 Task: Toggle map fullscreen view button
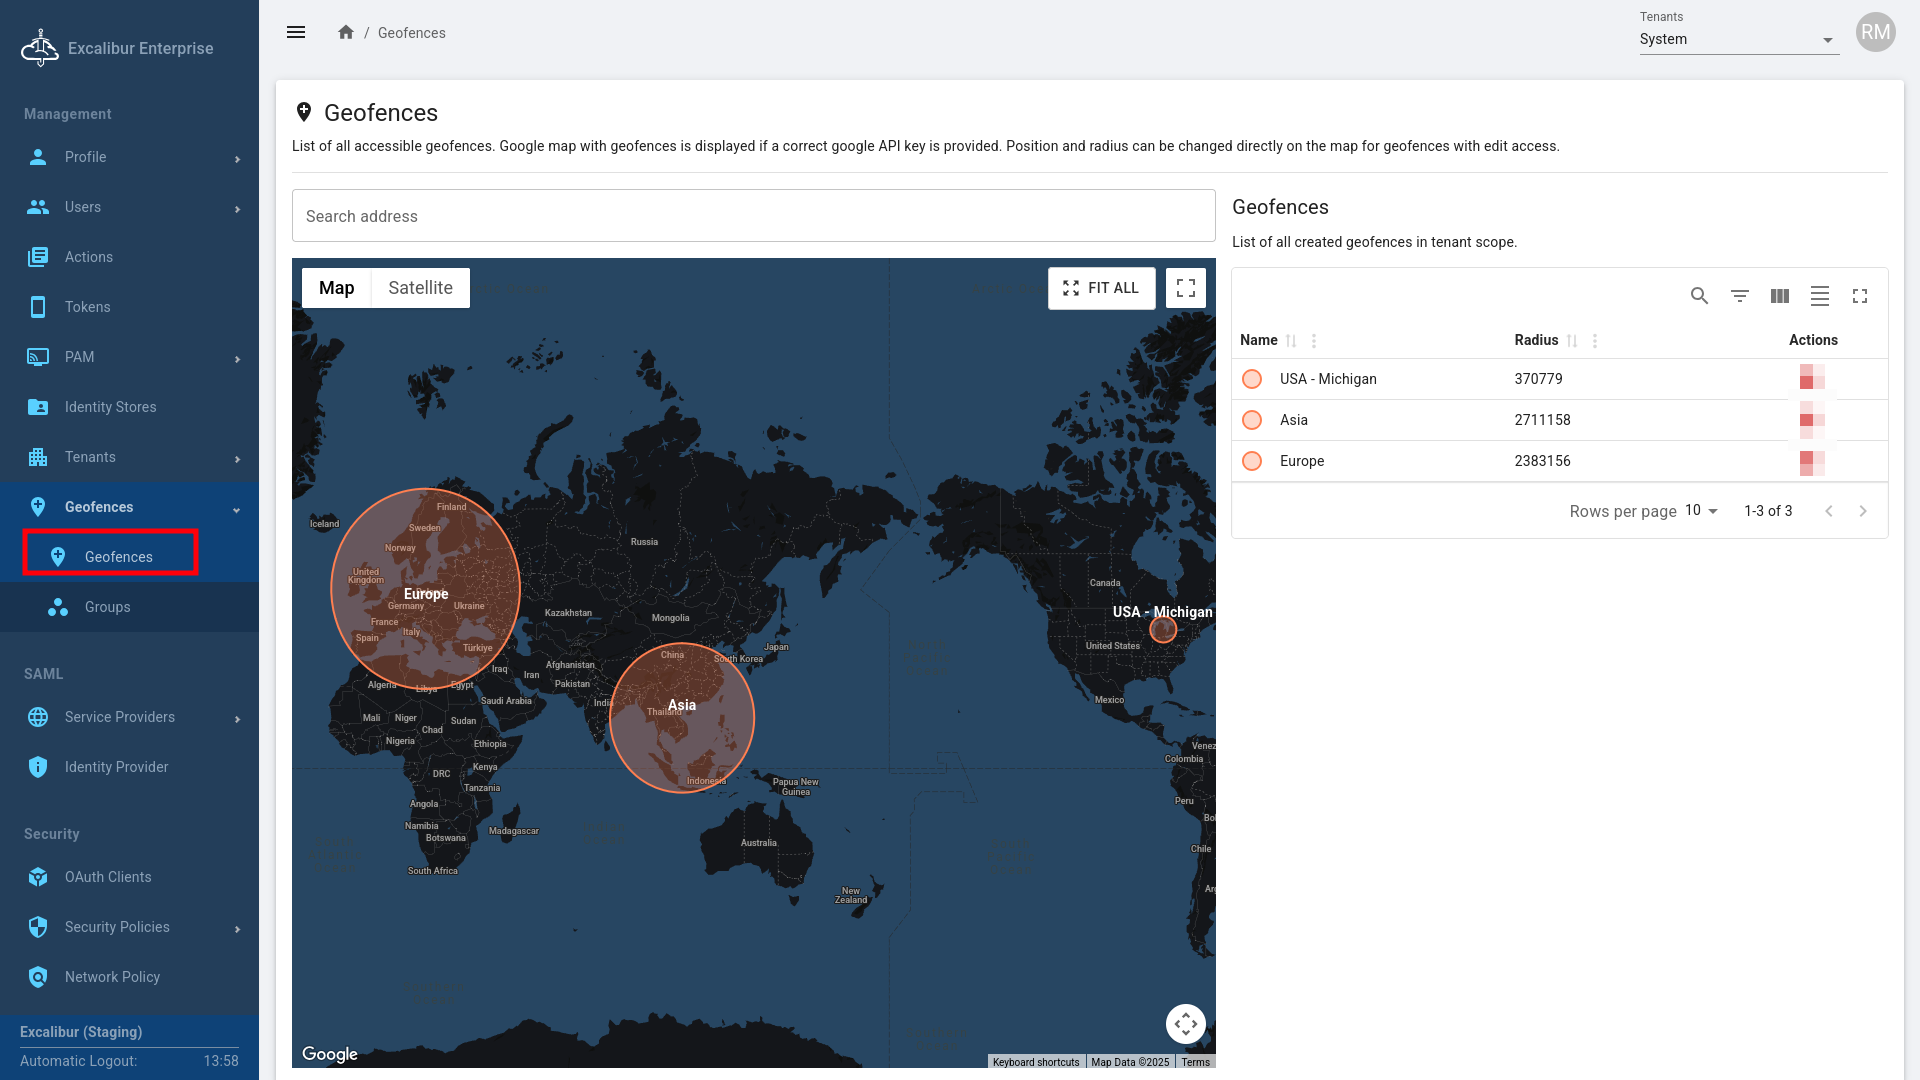(1186, 288)
